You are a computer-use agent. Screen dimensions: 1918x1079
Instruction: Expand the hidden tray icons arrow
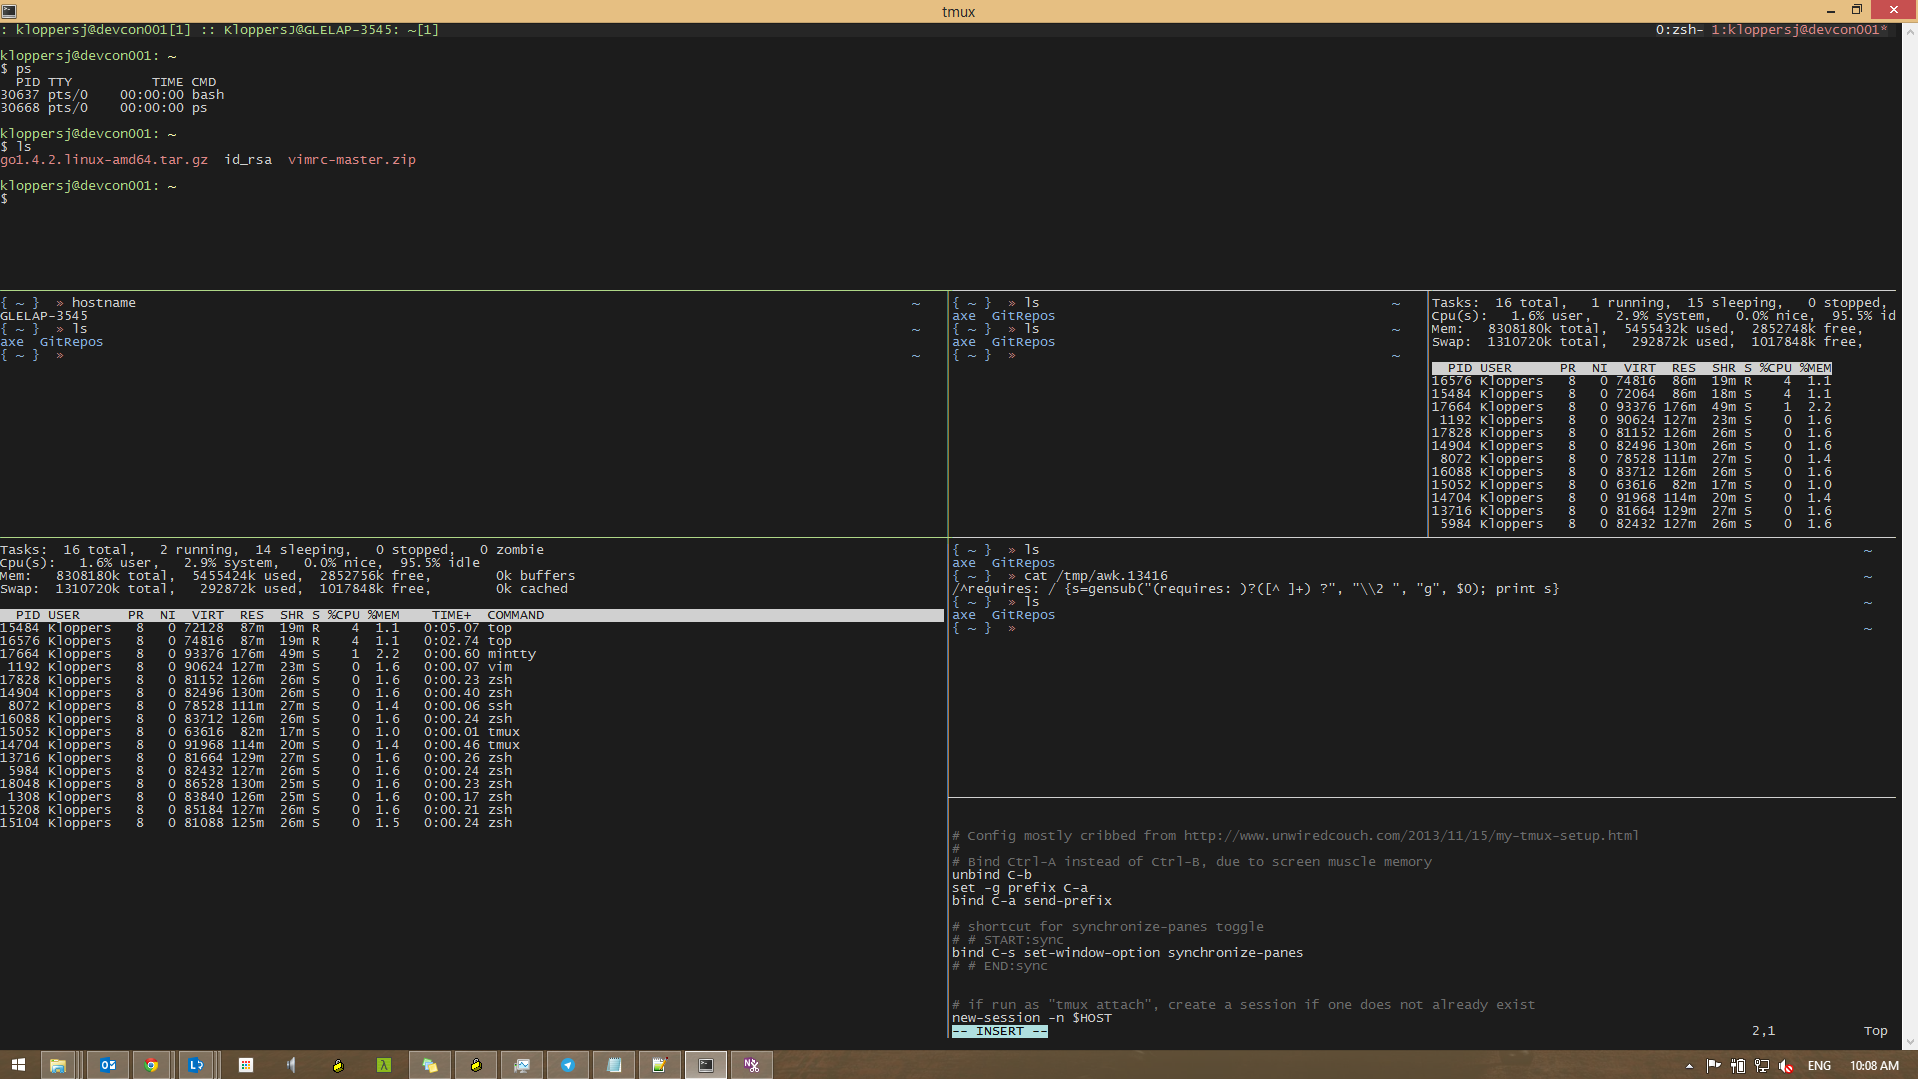pyautogui.click(x=1689, y=1066)
